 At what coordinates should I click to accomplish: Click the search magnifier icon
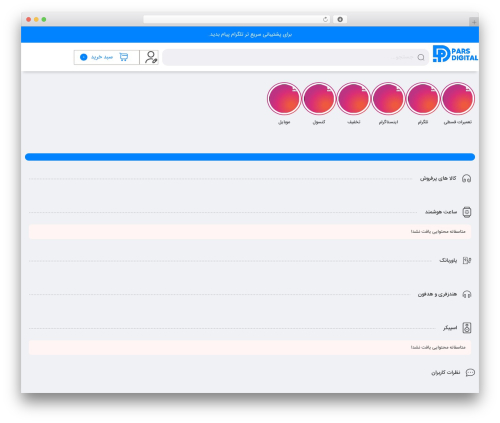pyautogui.click(x=421, y=57)
